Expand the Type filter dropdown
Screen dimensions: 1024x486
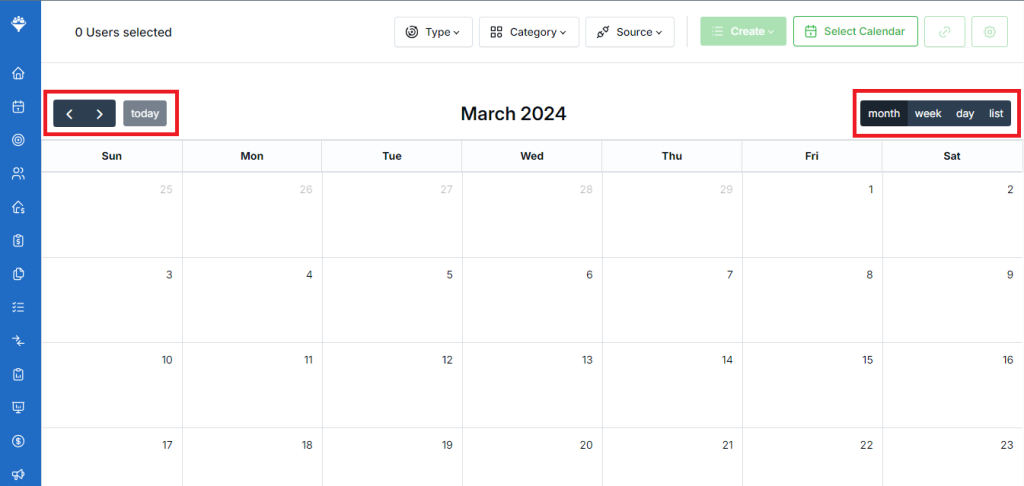(x=433, y=32)
